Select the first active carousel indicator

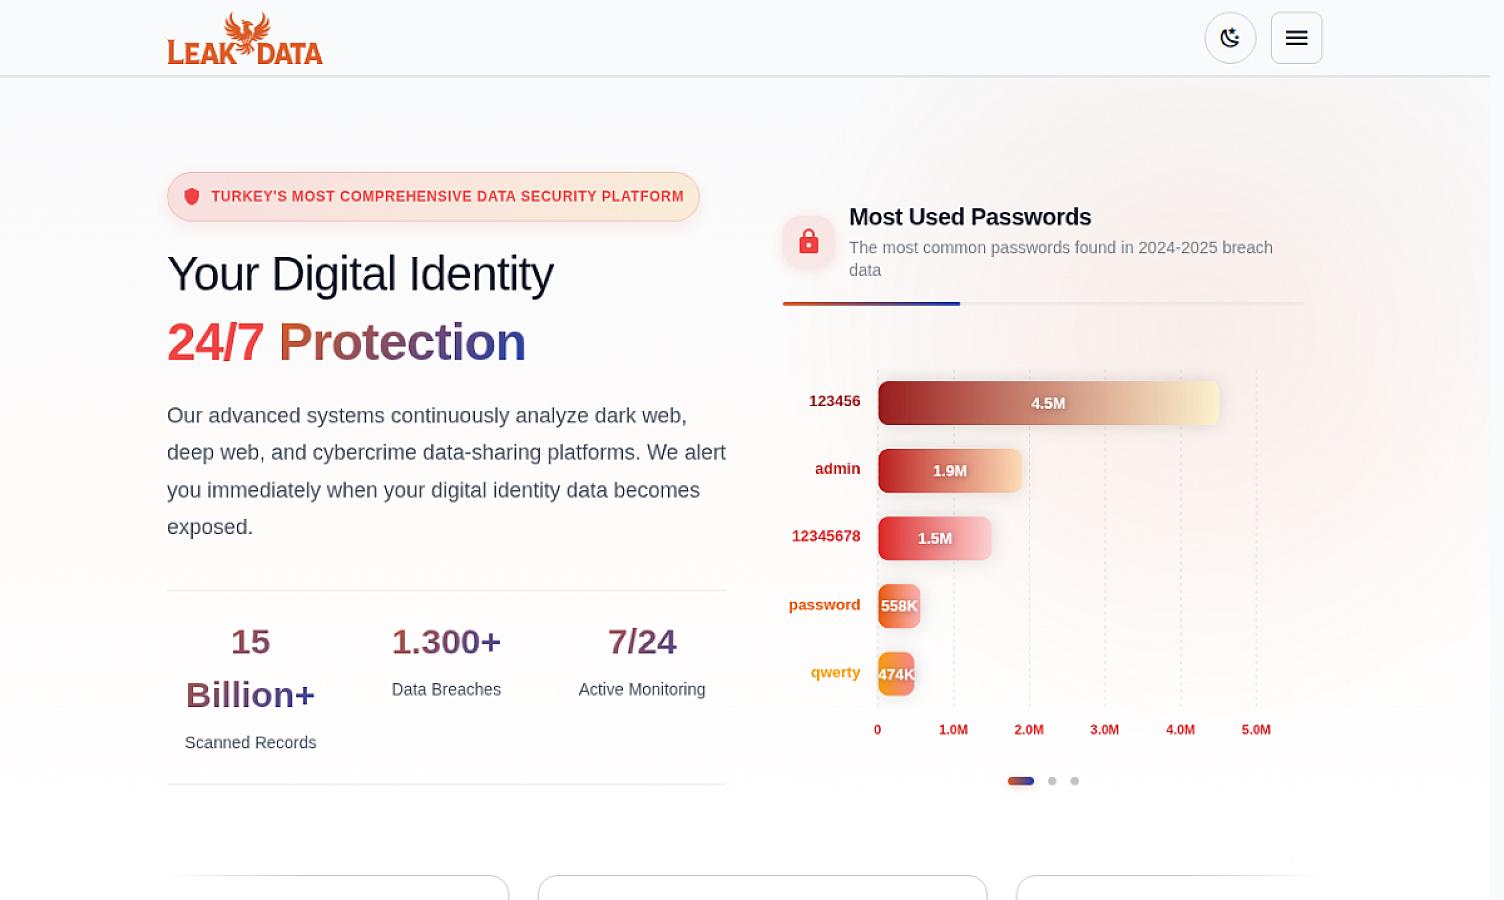[x=1021, y=781]
